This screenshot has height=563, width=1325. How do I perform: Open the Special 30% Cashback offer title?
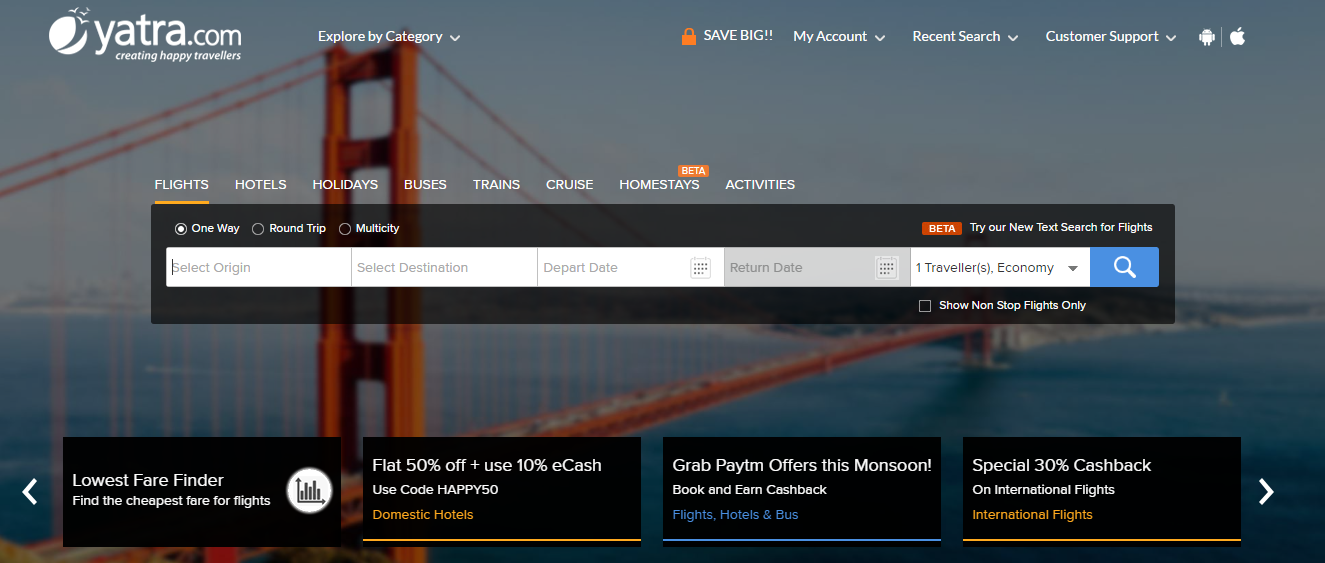(x=1061, y=465)
